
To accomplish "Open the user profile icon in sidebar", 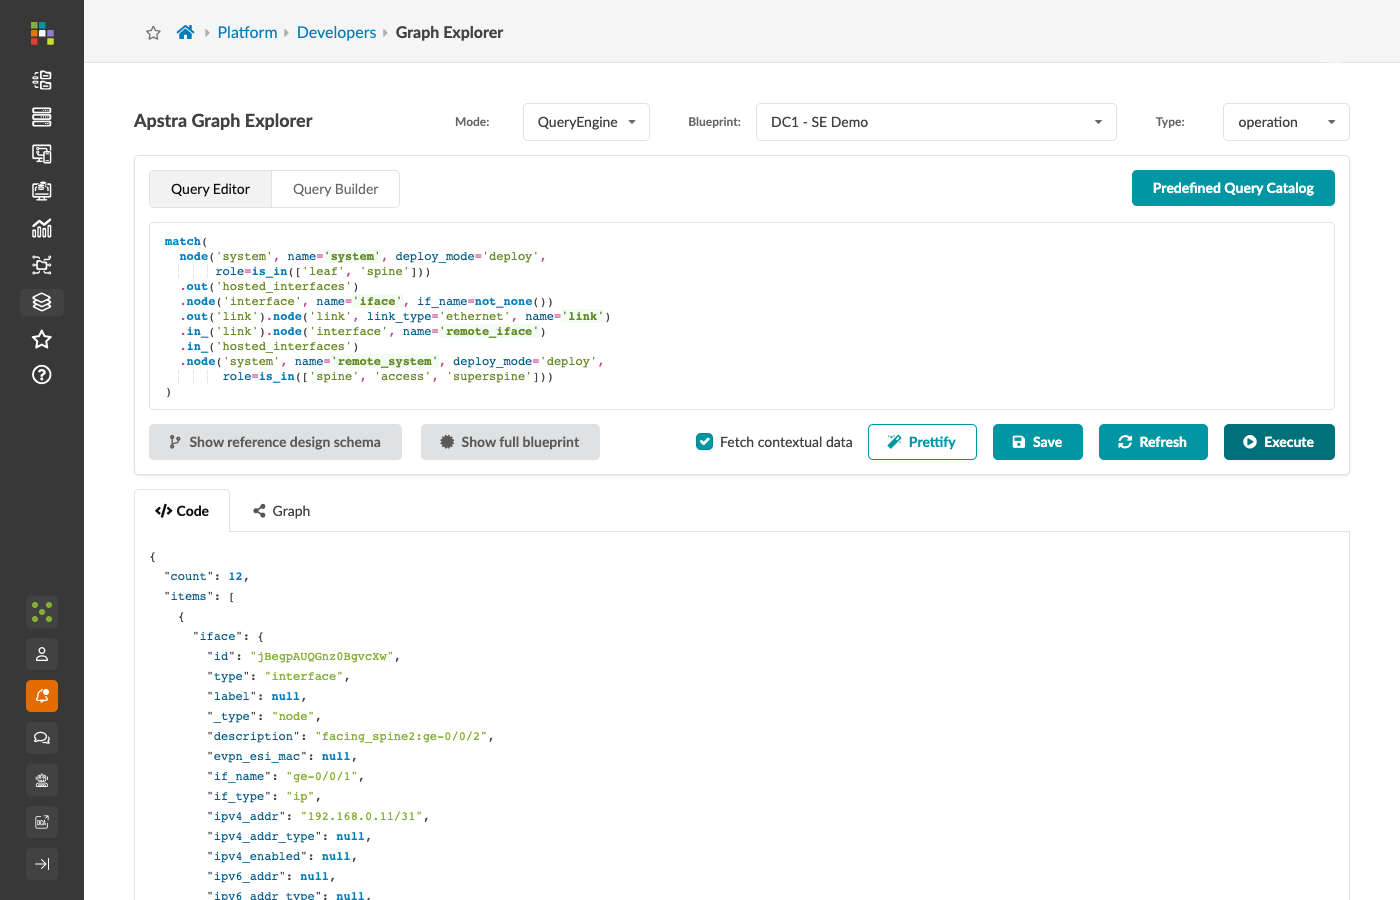I will tap(42, 654).
